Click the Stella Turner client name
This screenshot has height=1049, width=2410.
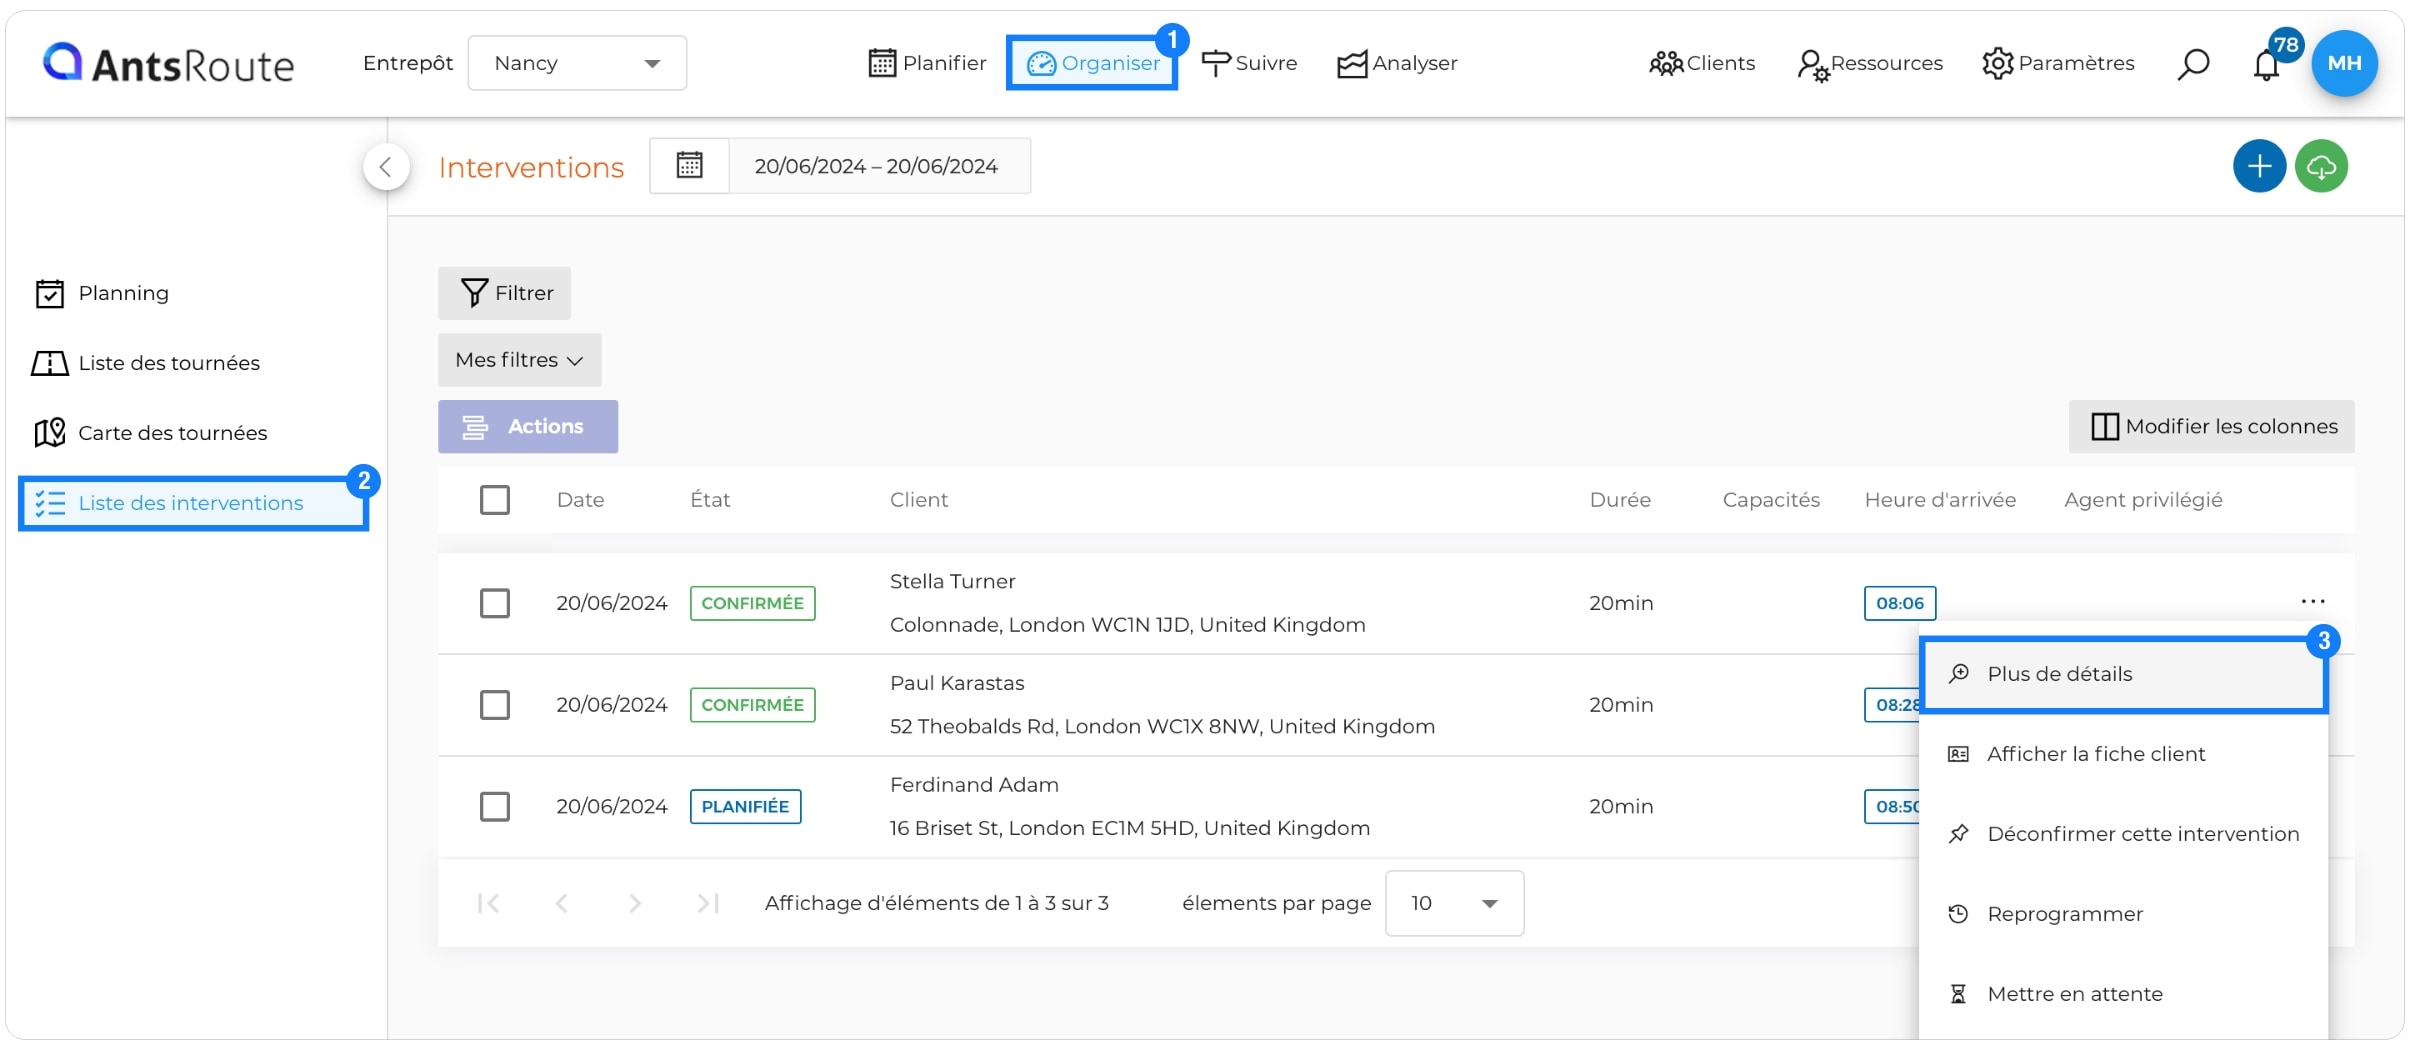(x=953, y=582)
